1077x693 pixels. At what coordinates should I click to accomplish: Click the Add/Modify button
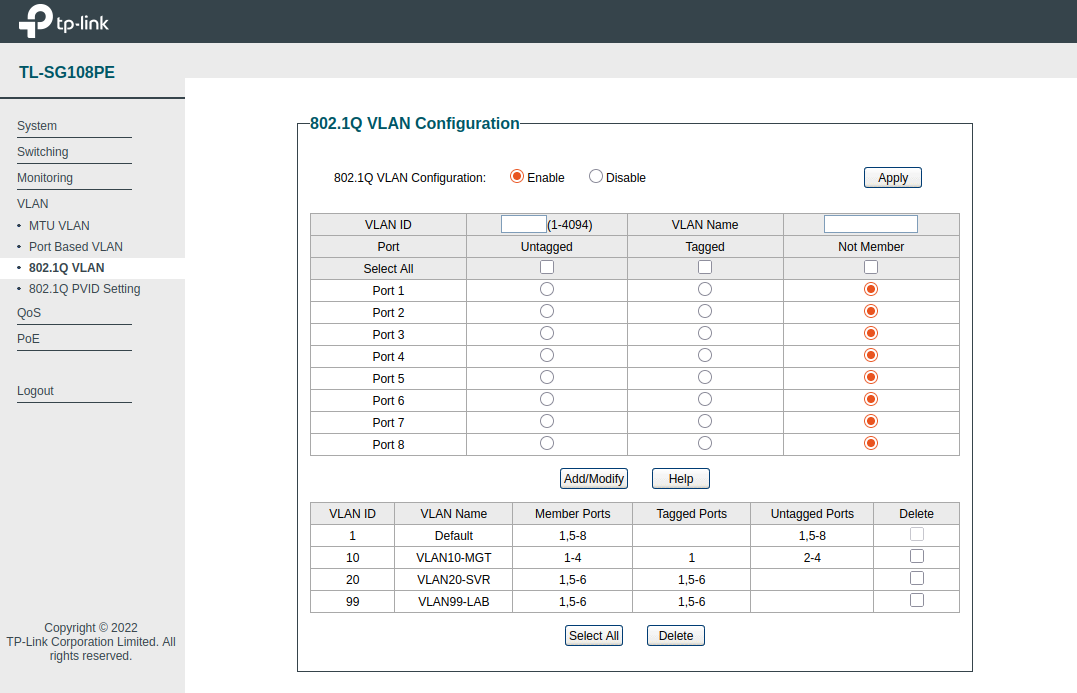tap(593, 478)
